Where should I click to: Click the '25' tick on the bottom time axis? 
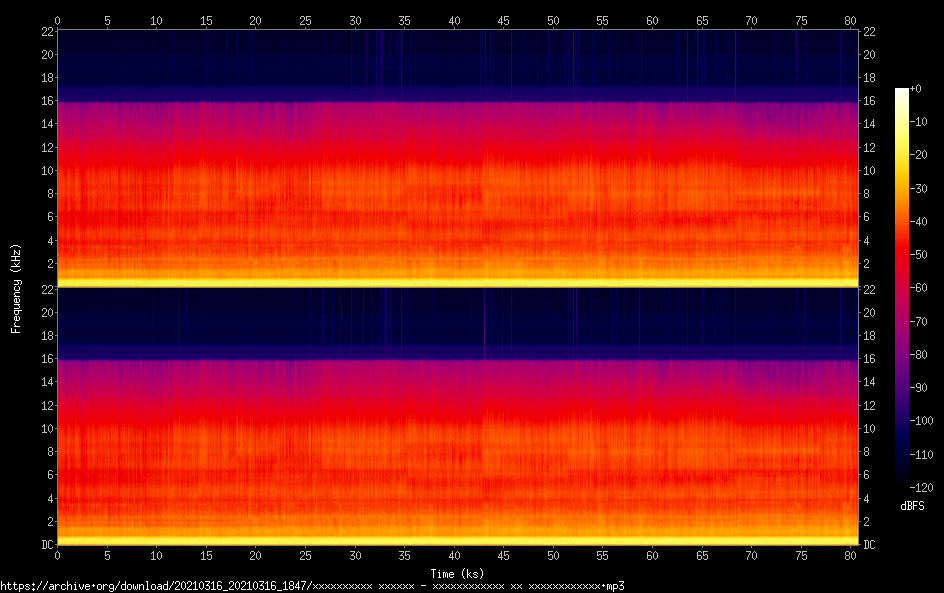[x=305, y=556]
